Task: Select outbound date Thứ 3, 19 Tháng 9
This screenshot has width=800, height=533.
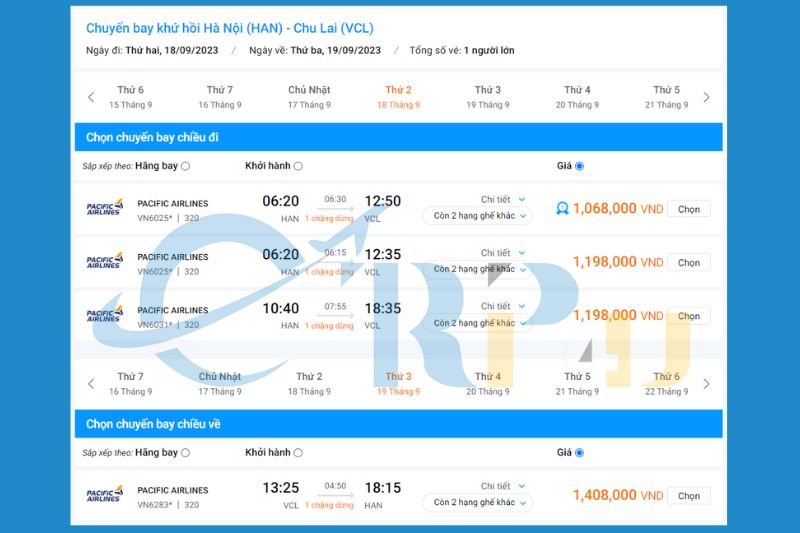Action: click(488, 97)
